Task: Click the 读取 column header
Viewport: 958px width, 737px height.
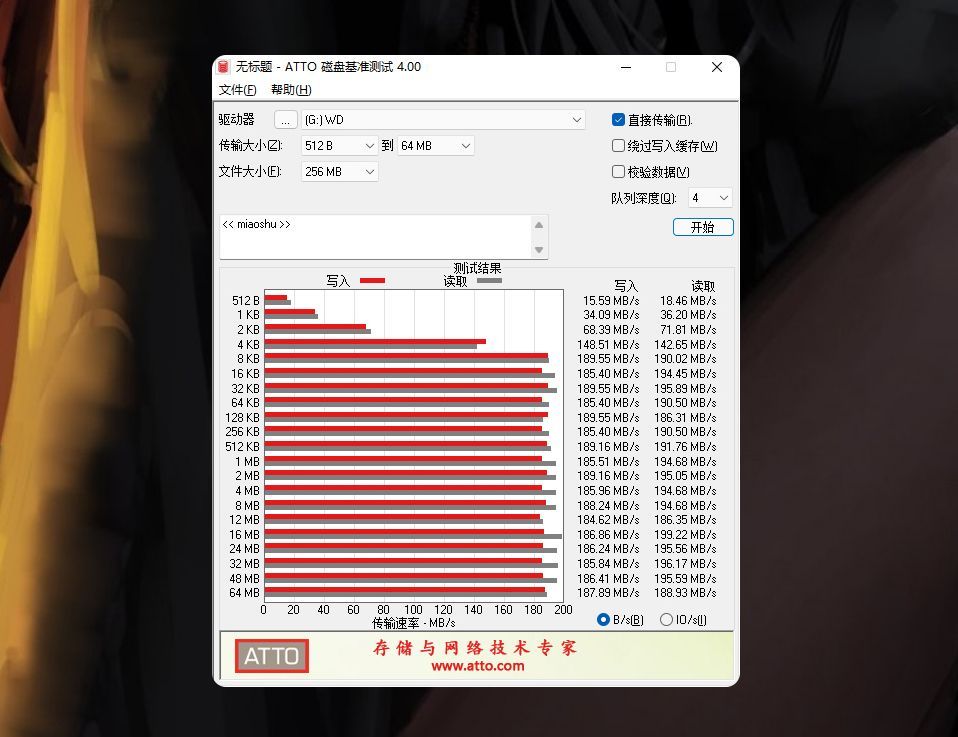Action: [x=703, y=286]
